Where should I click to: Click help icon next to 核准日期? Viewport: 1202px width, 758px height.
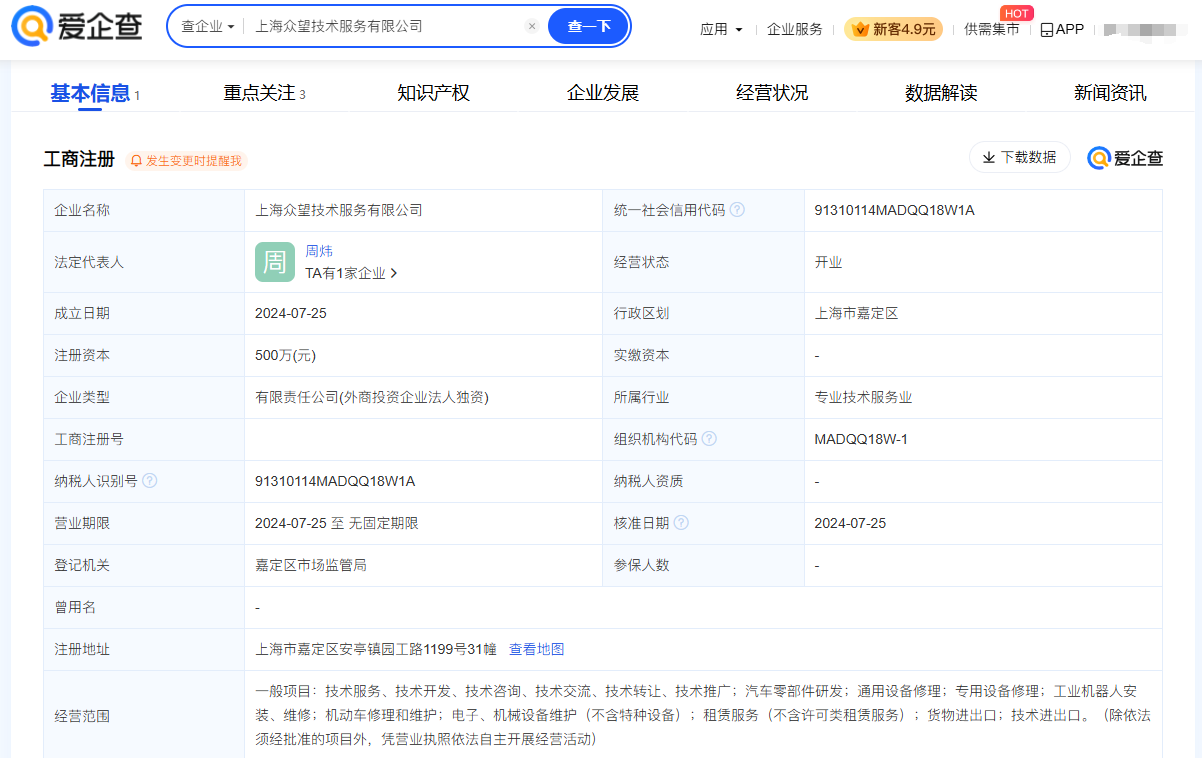point(681,523)
